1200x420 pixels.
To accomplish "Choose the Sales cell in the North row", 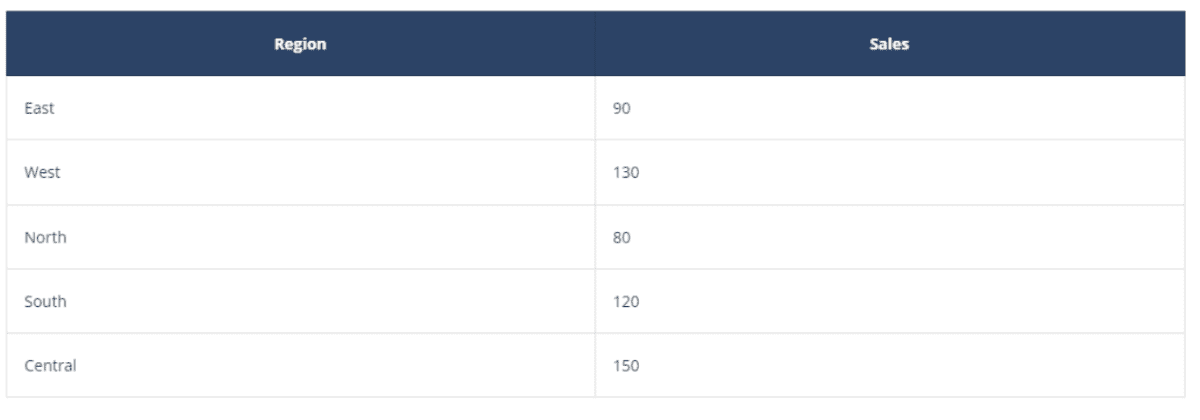I will tap(890, 237).
